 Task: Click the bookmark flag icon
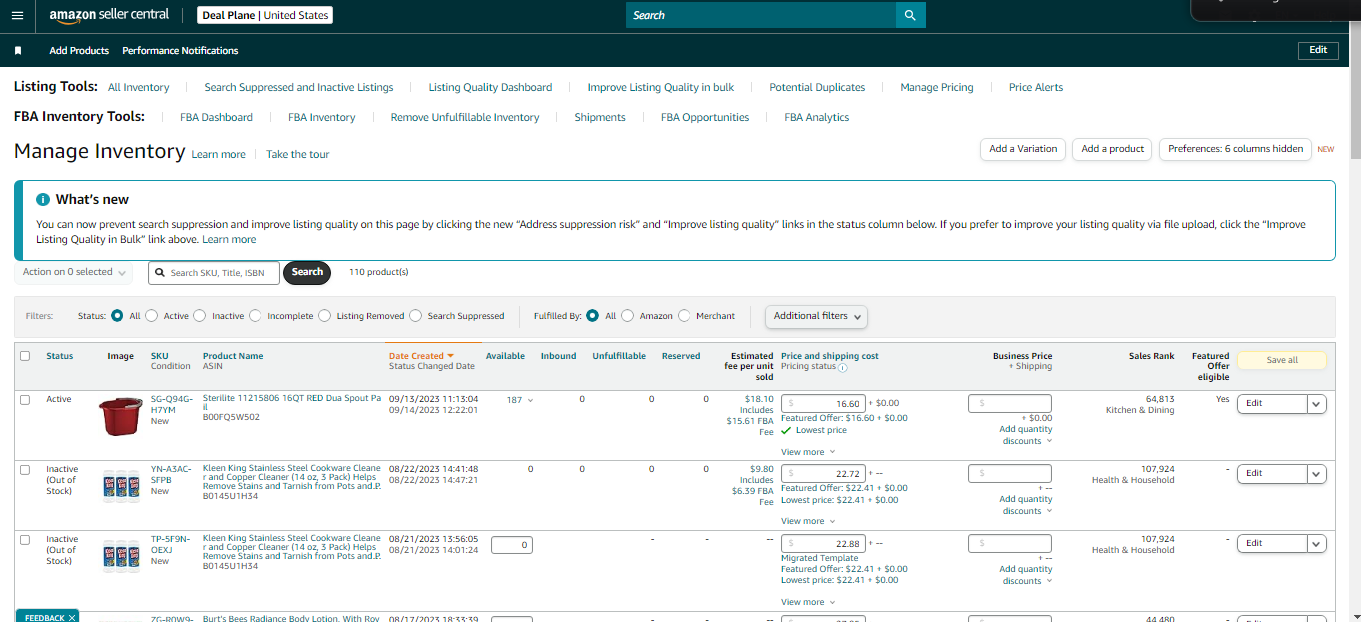[x=18, y=50]
